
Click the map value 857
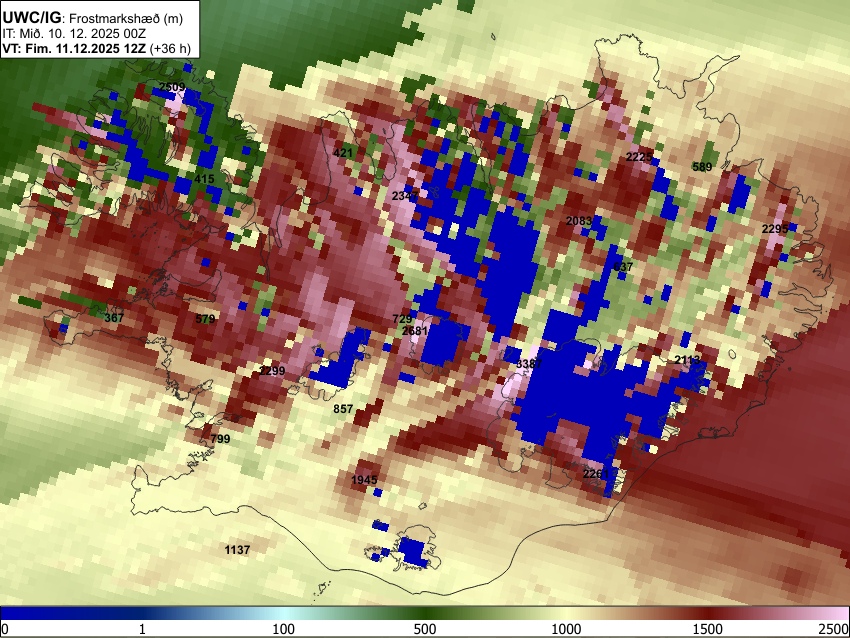point(343,409)
